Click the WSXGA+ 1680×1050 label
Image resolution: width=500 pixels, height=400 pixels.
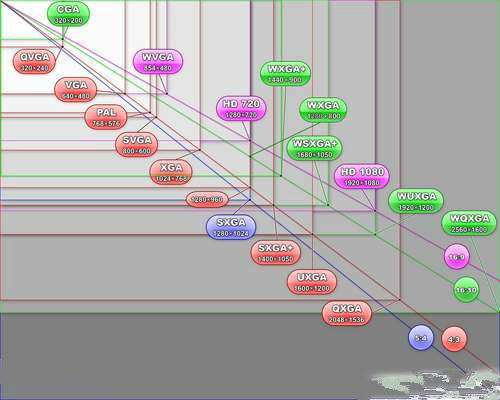[315, 148]
